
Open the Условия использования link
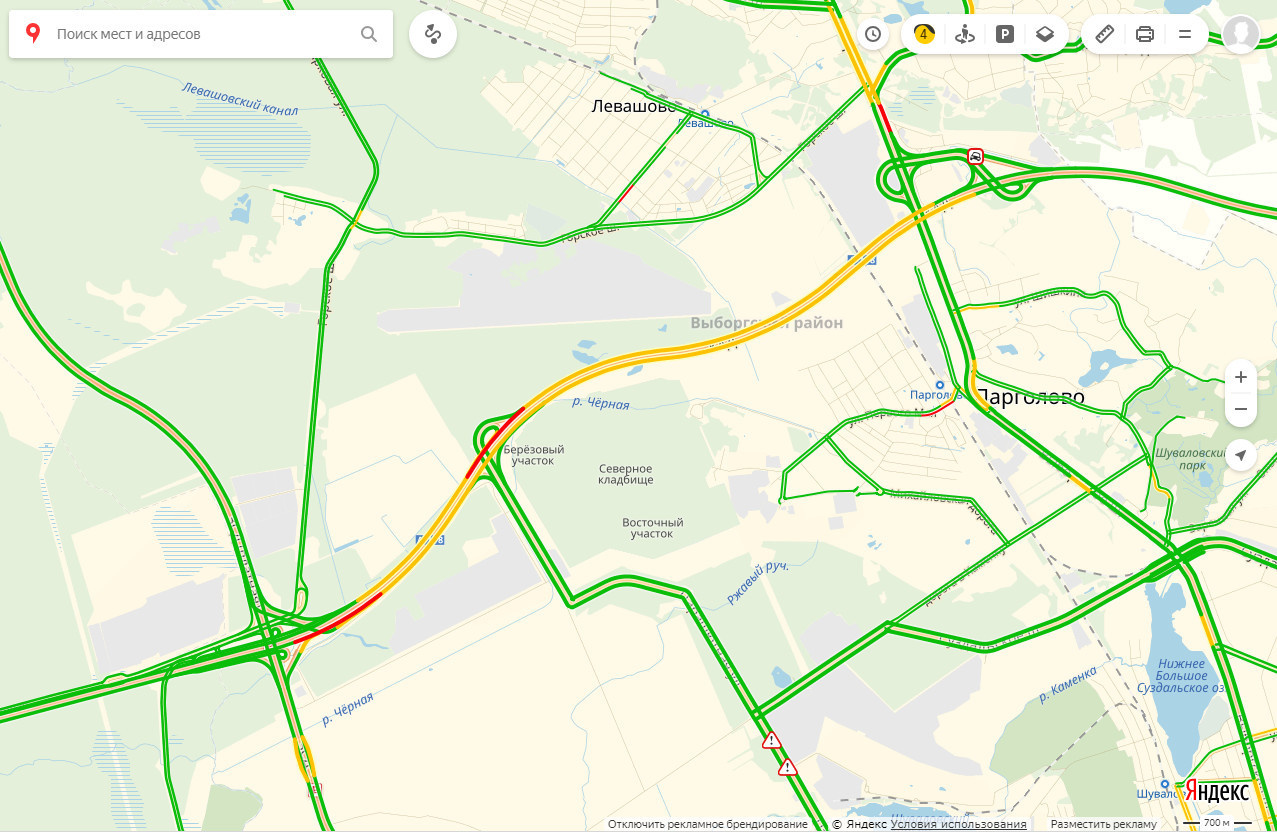pyautogui.click(x=959, y=824)
